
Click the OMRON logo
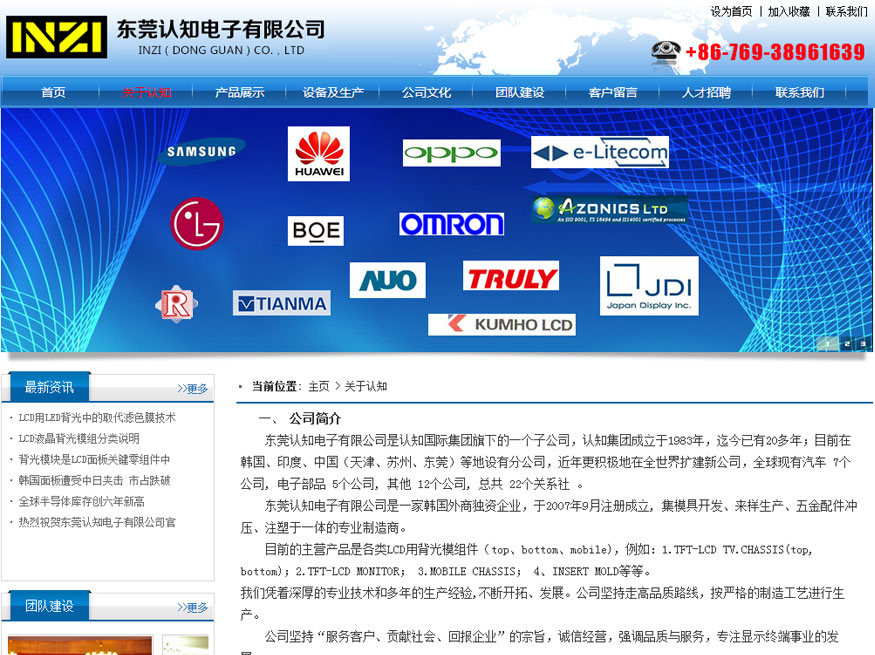point(451,224)
